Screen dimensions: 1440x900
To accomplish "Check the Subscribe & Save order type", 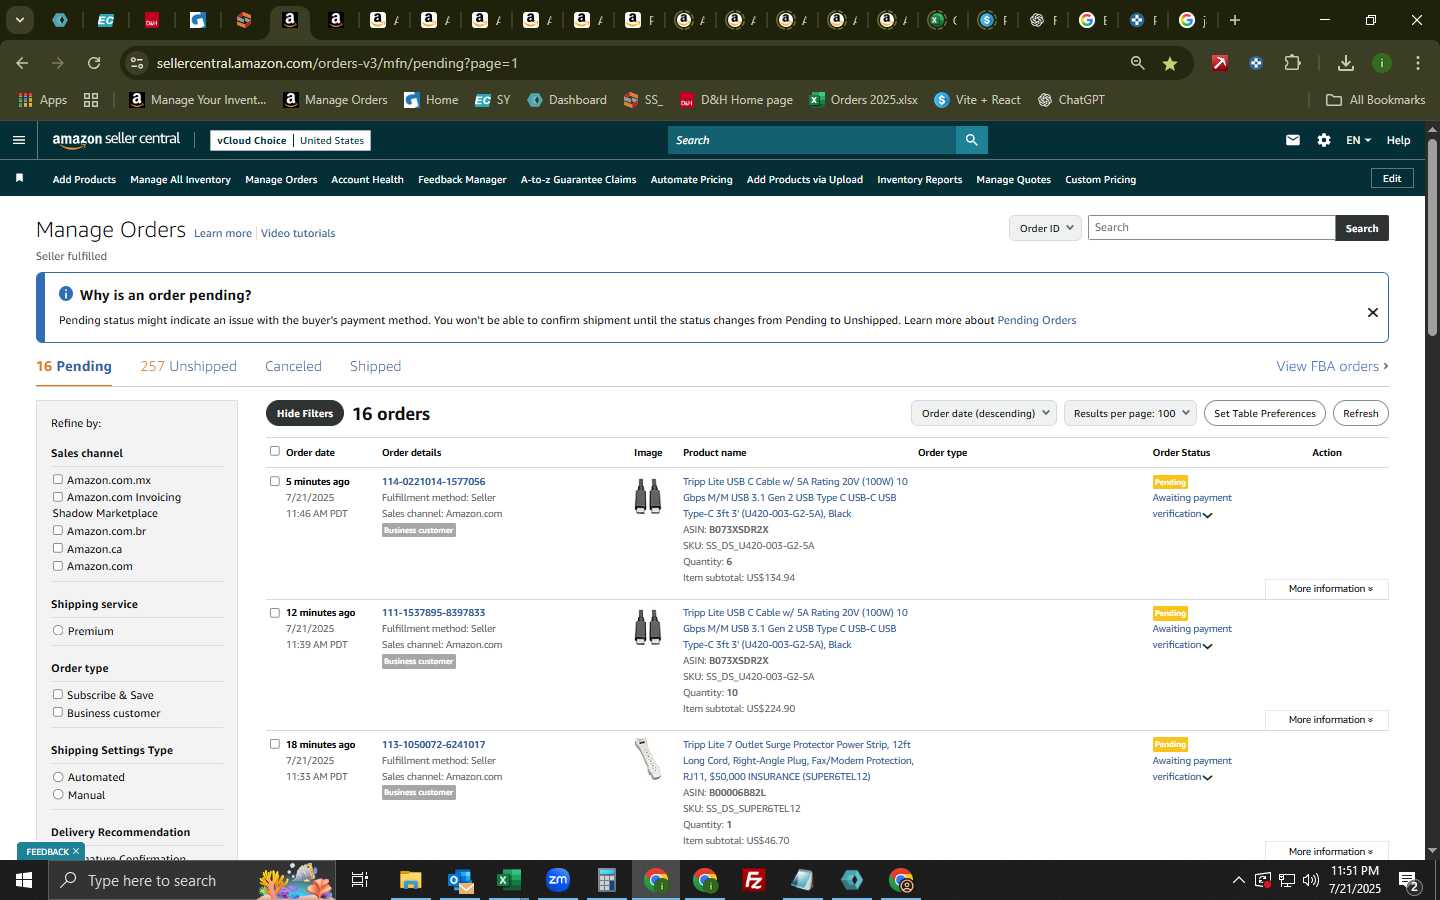I will [58, 695].
